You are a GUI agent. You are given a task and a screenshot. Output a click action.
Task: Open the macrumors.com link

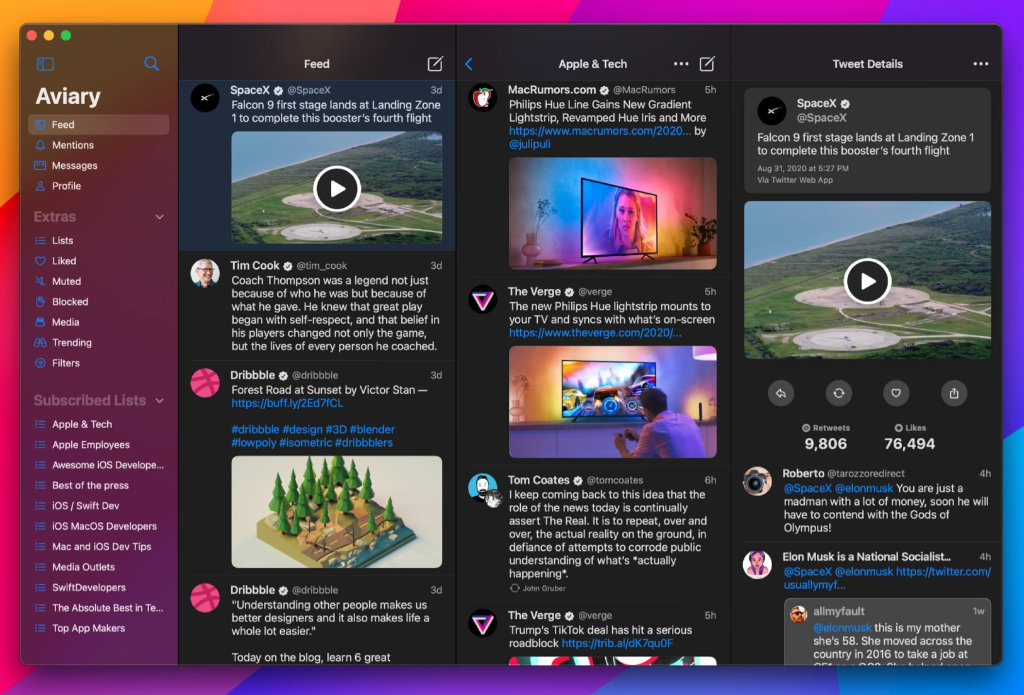point(600,131)
